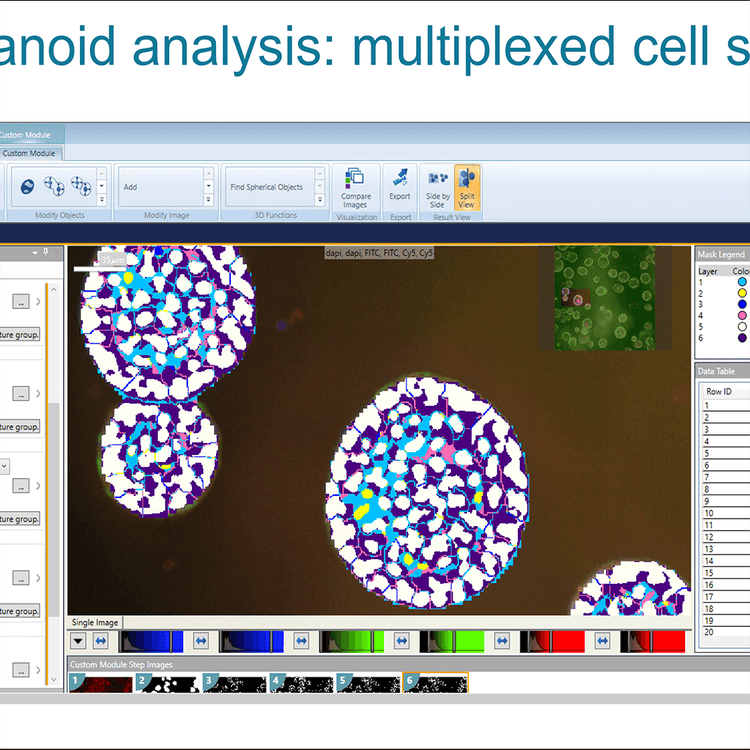750x750 pixels.
Task: Click auto-scale arrows before second green histogram
Action: (x=402, y=640)
